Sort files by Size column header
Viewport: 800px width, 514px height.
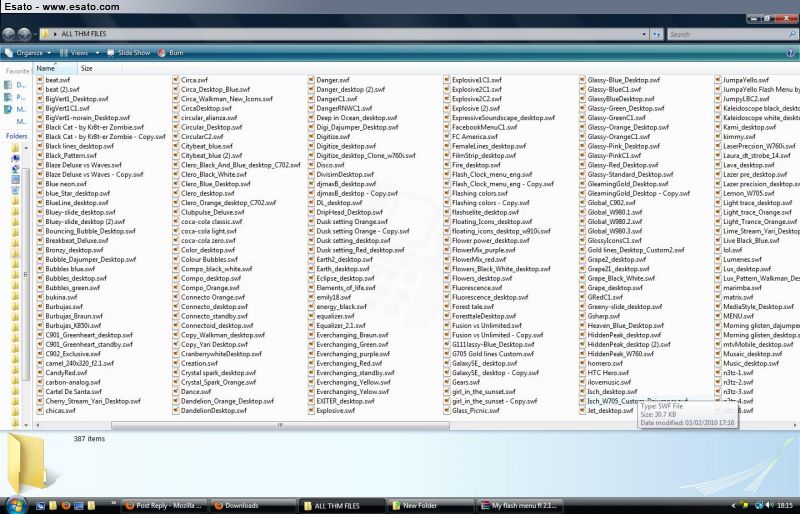pos(86,68)
